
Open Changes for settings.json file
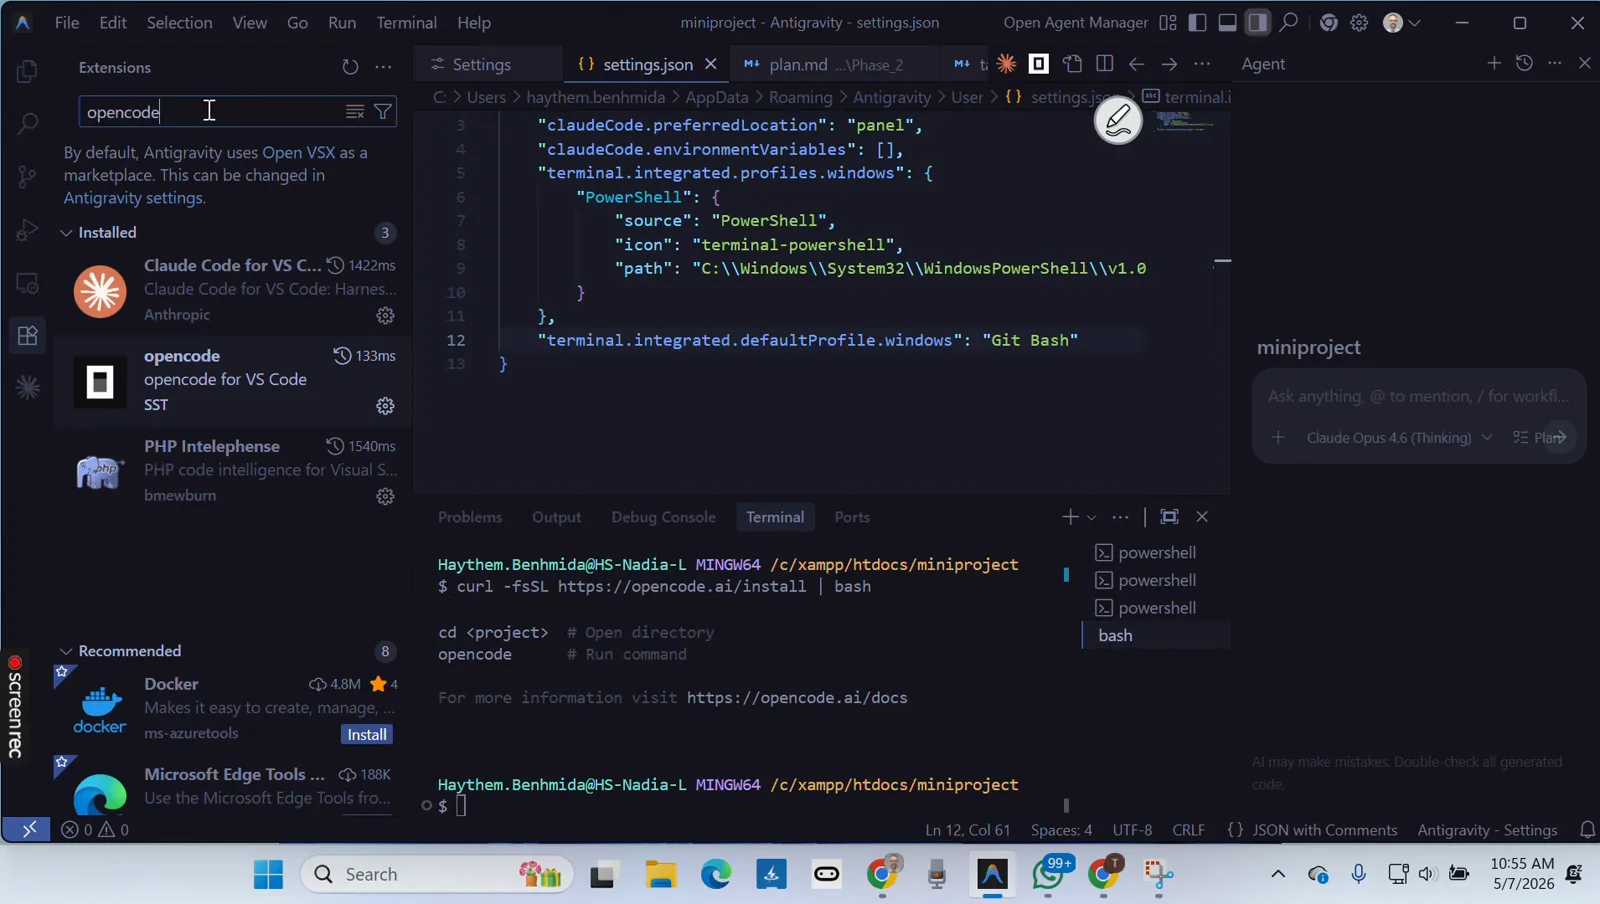(1072, 64)
